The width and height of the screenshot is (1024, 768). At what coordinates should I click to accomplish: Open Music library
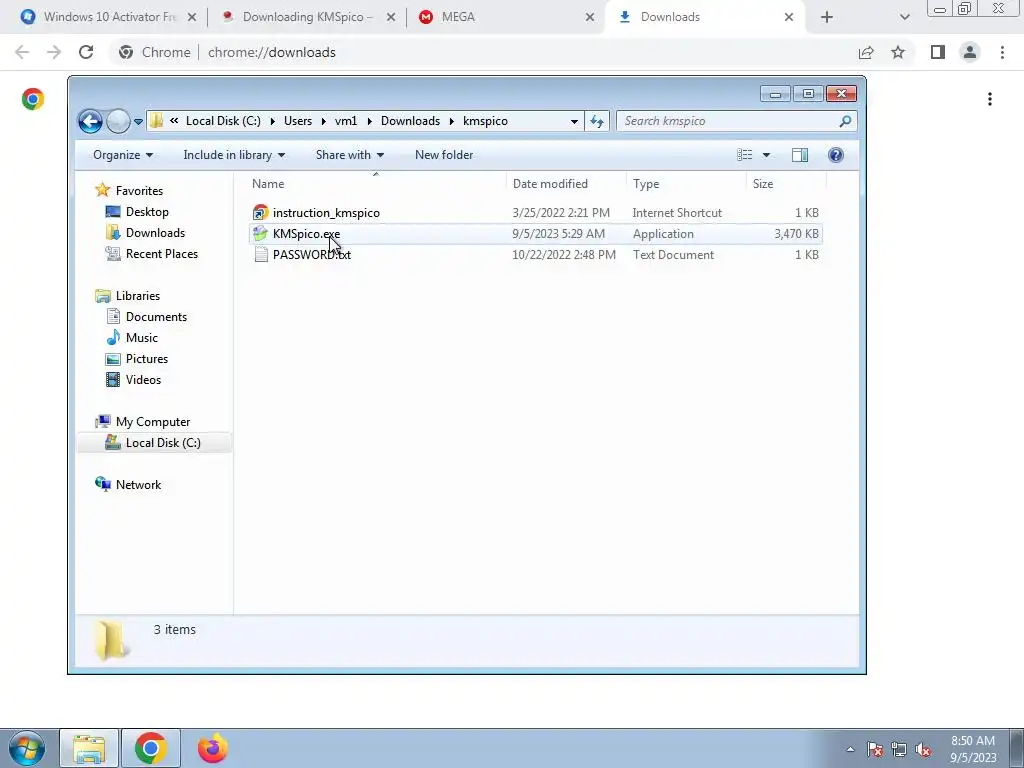(x=142, y=338)
